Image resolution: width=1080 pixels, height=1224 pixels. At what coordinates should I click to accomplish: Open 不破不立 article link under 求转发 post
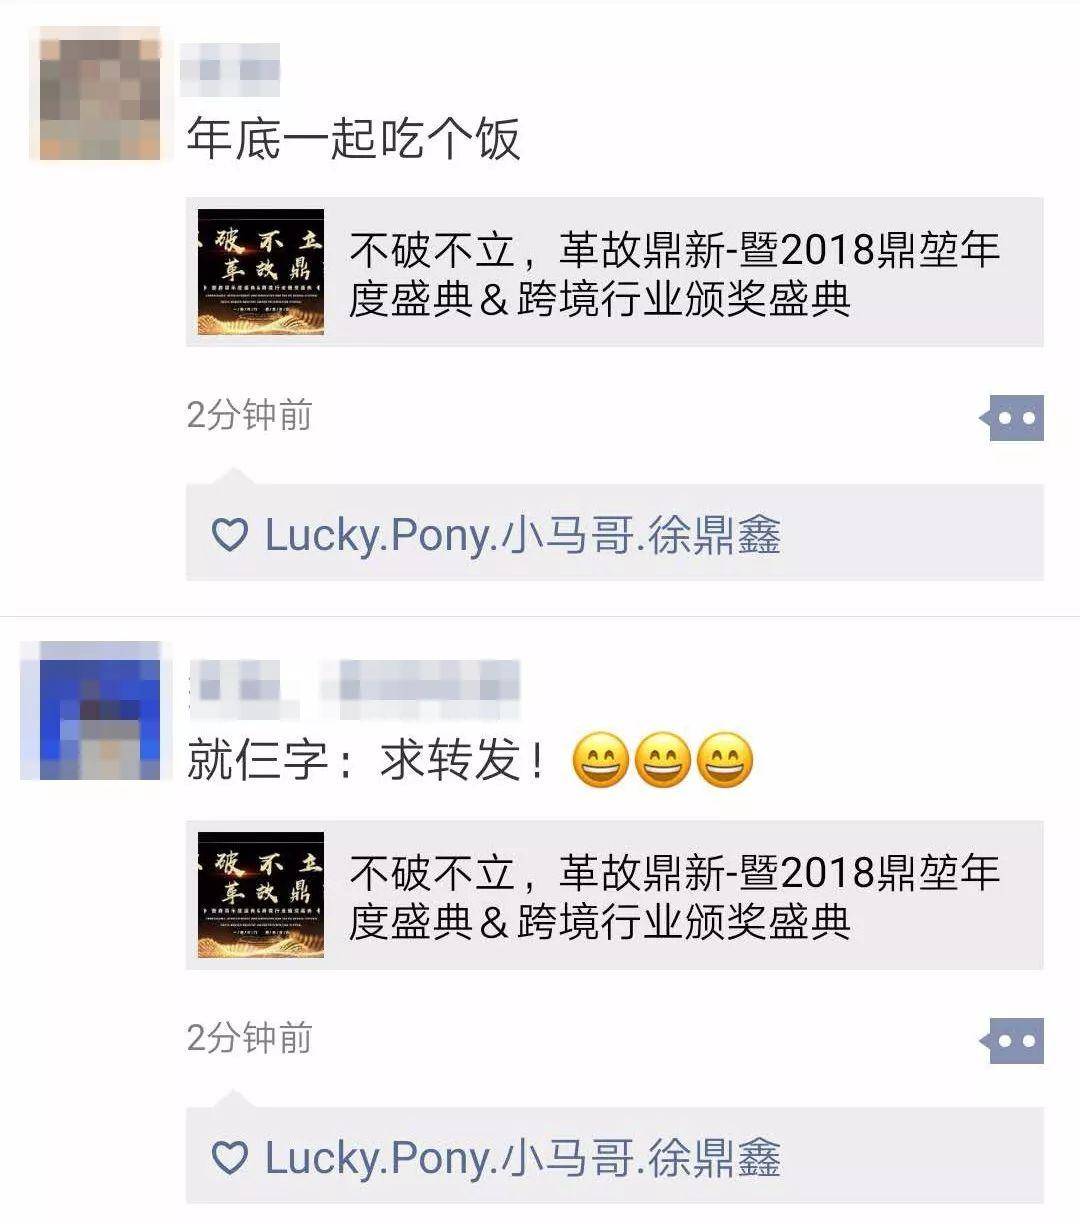(x=615, y=895)
